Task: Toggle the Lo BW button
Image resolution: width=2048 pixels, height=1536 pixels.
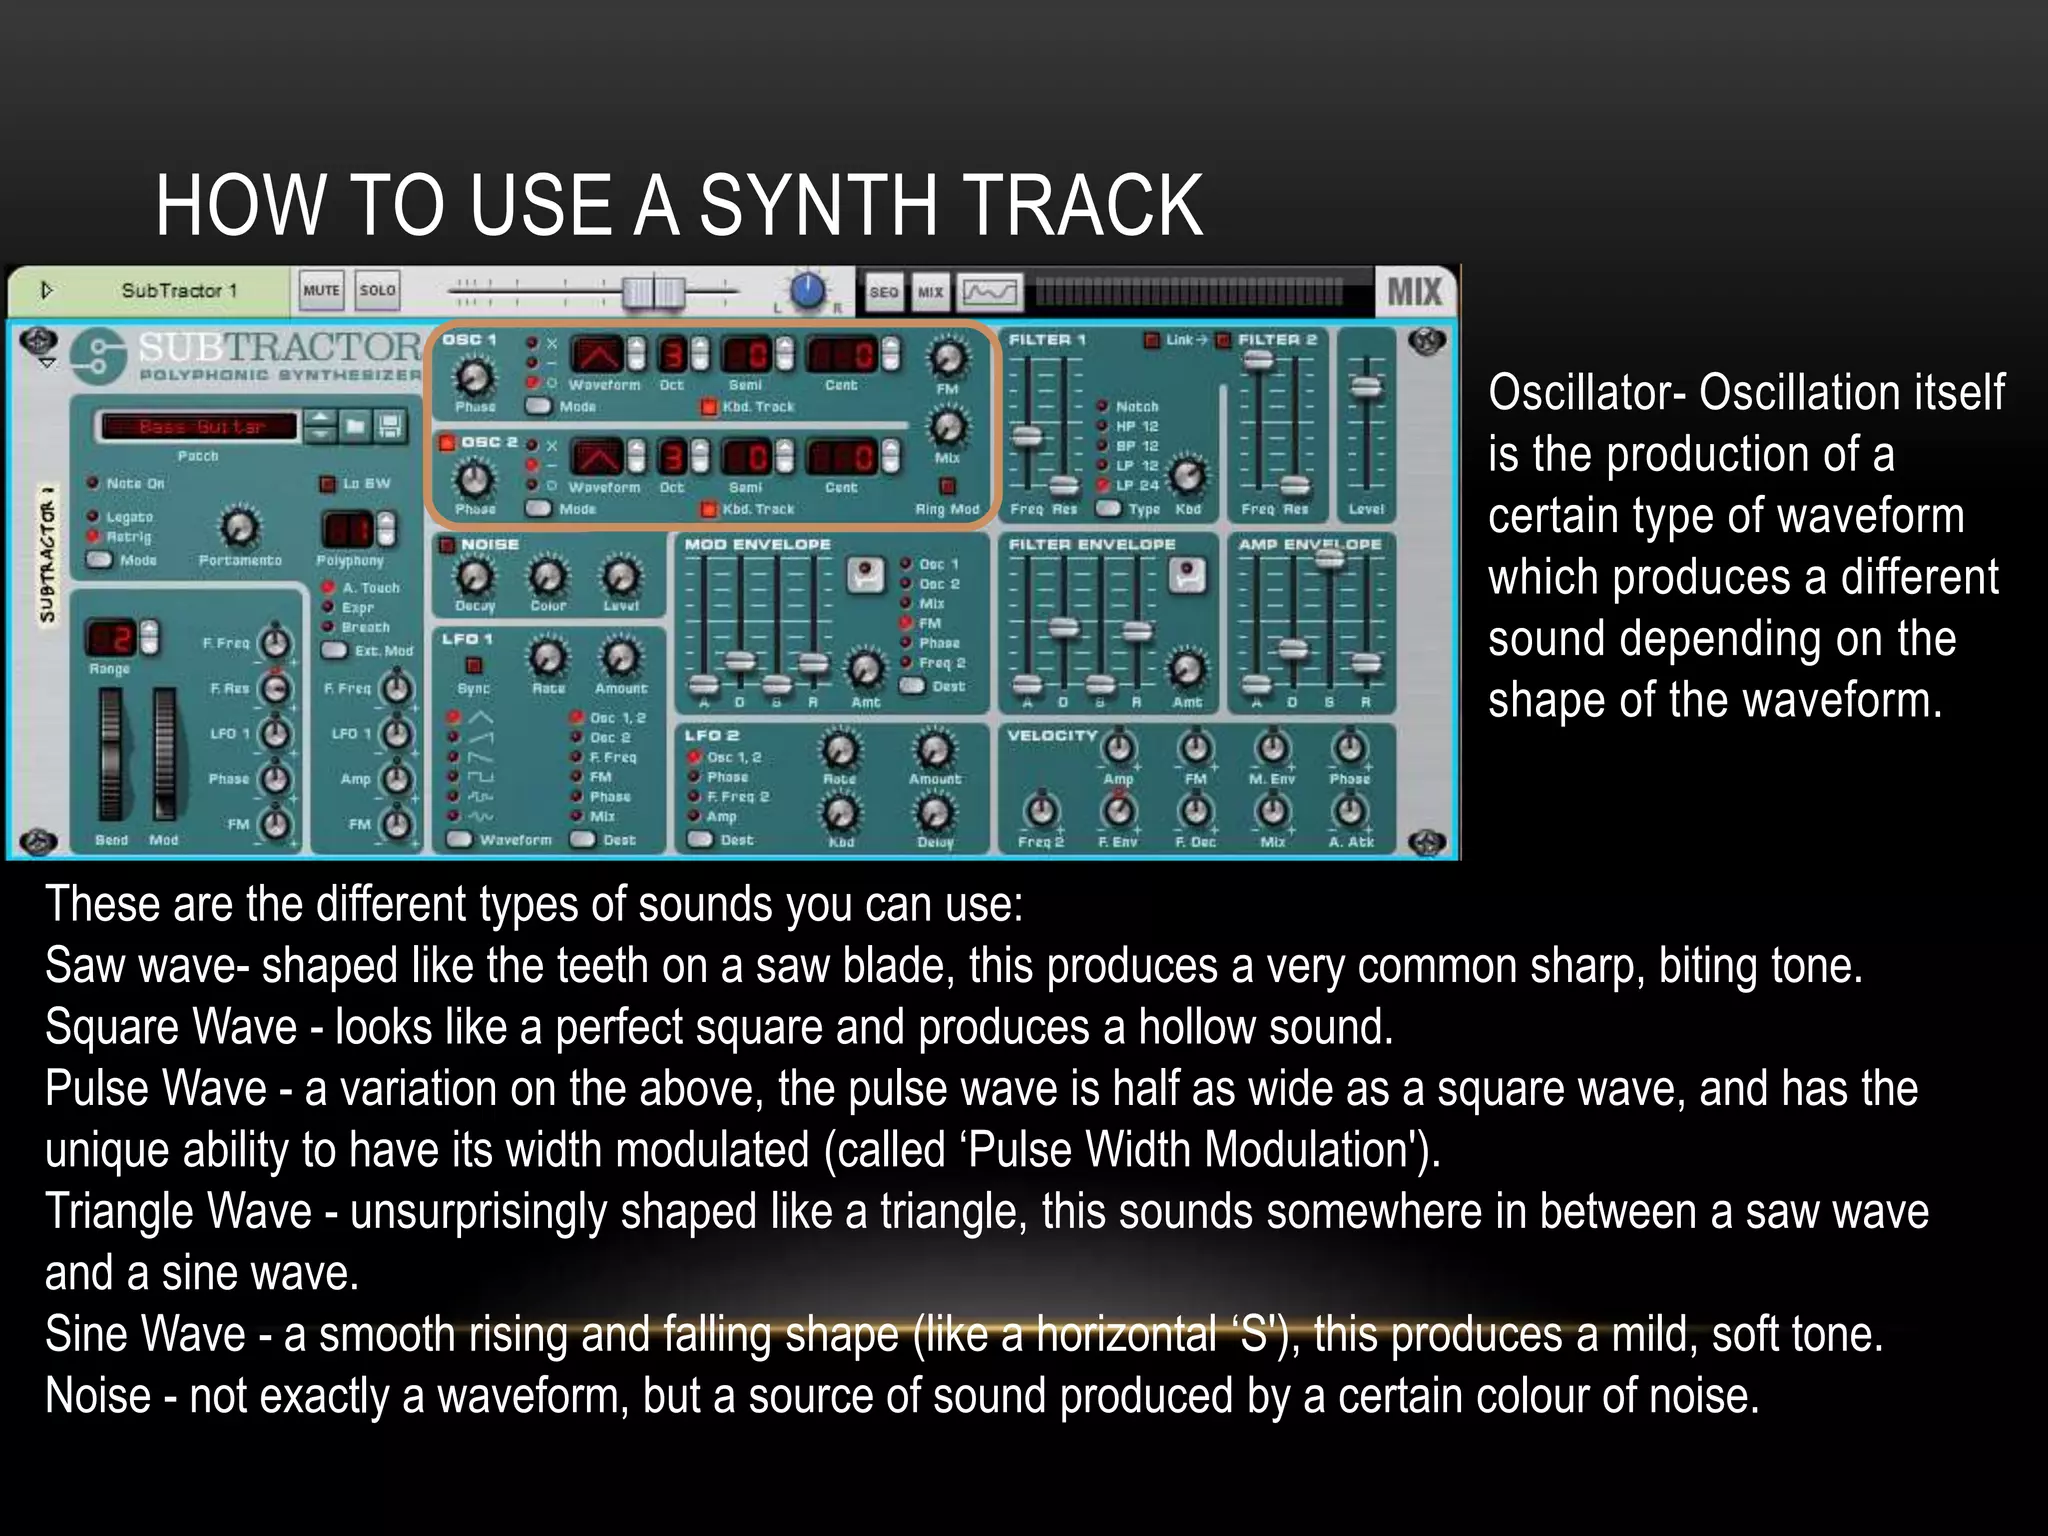Action: coord(327,484)
